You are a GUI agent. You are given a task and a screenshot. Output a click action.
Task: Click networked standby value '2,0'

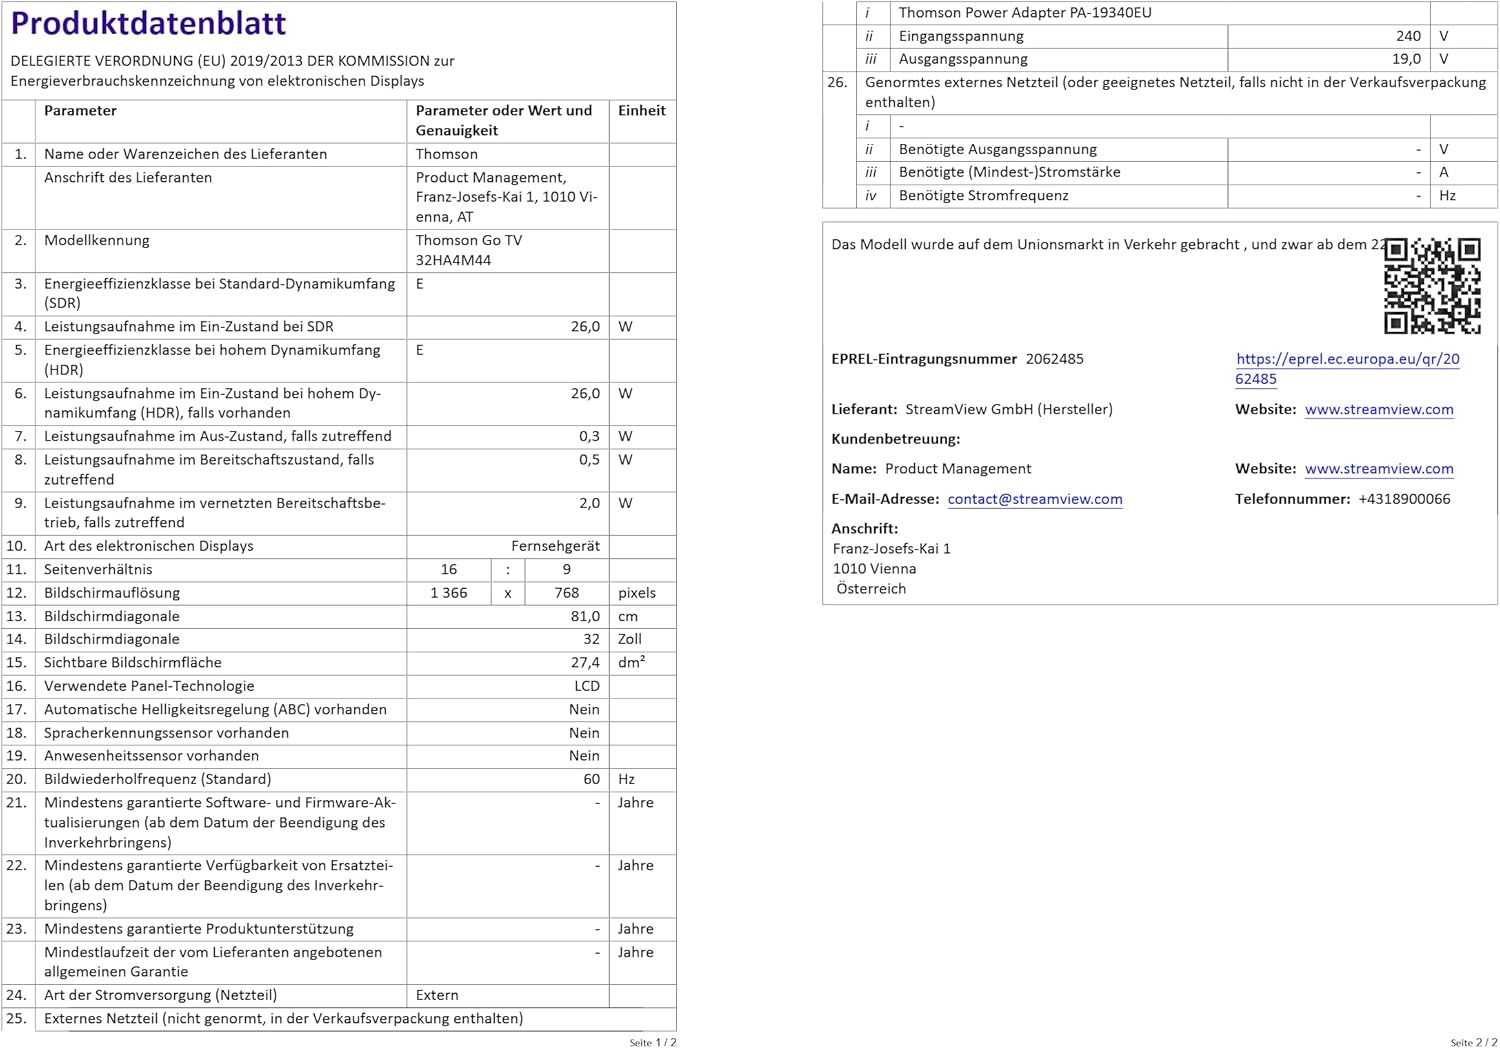(x=589, y=504)
